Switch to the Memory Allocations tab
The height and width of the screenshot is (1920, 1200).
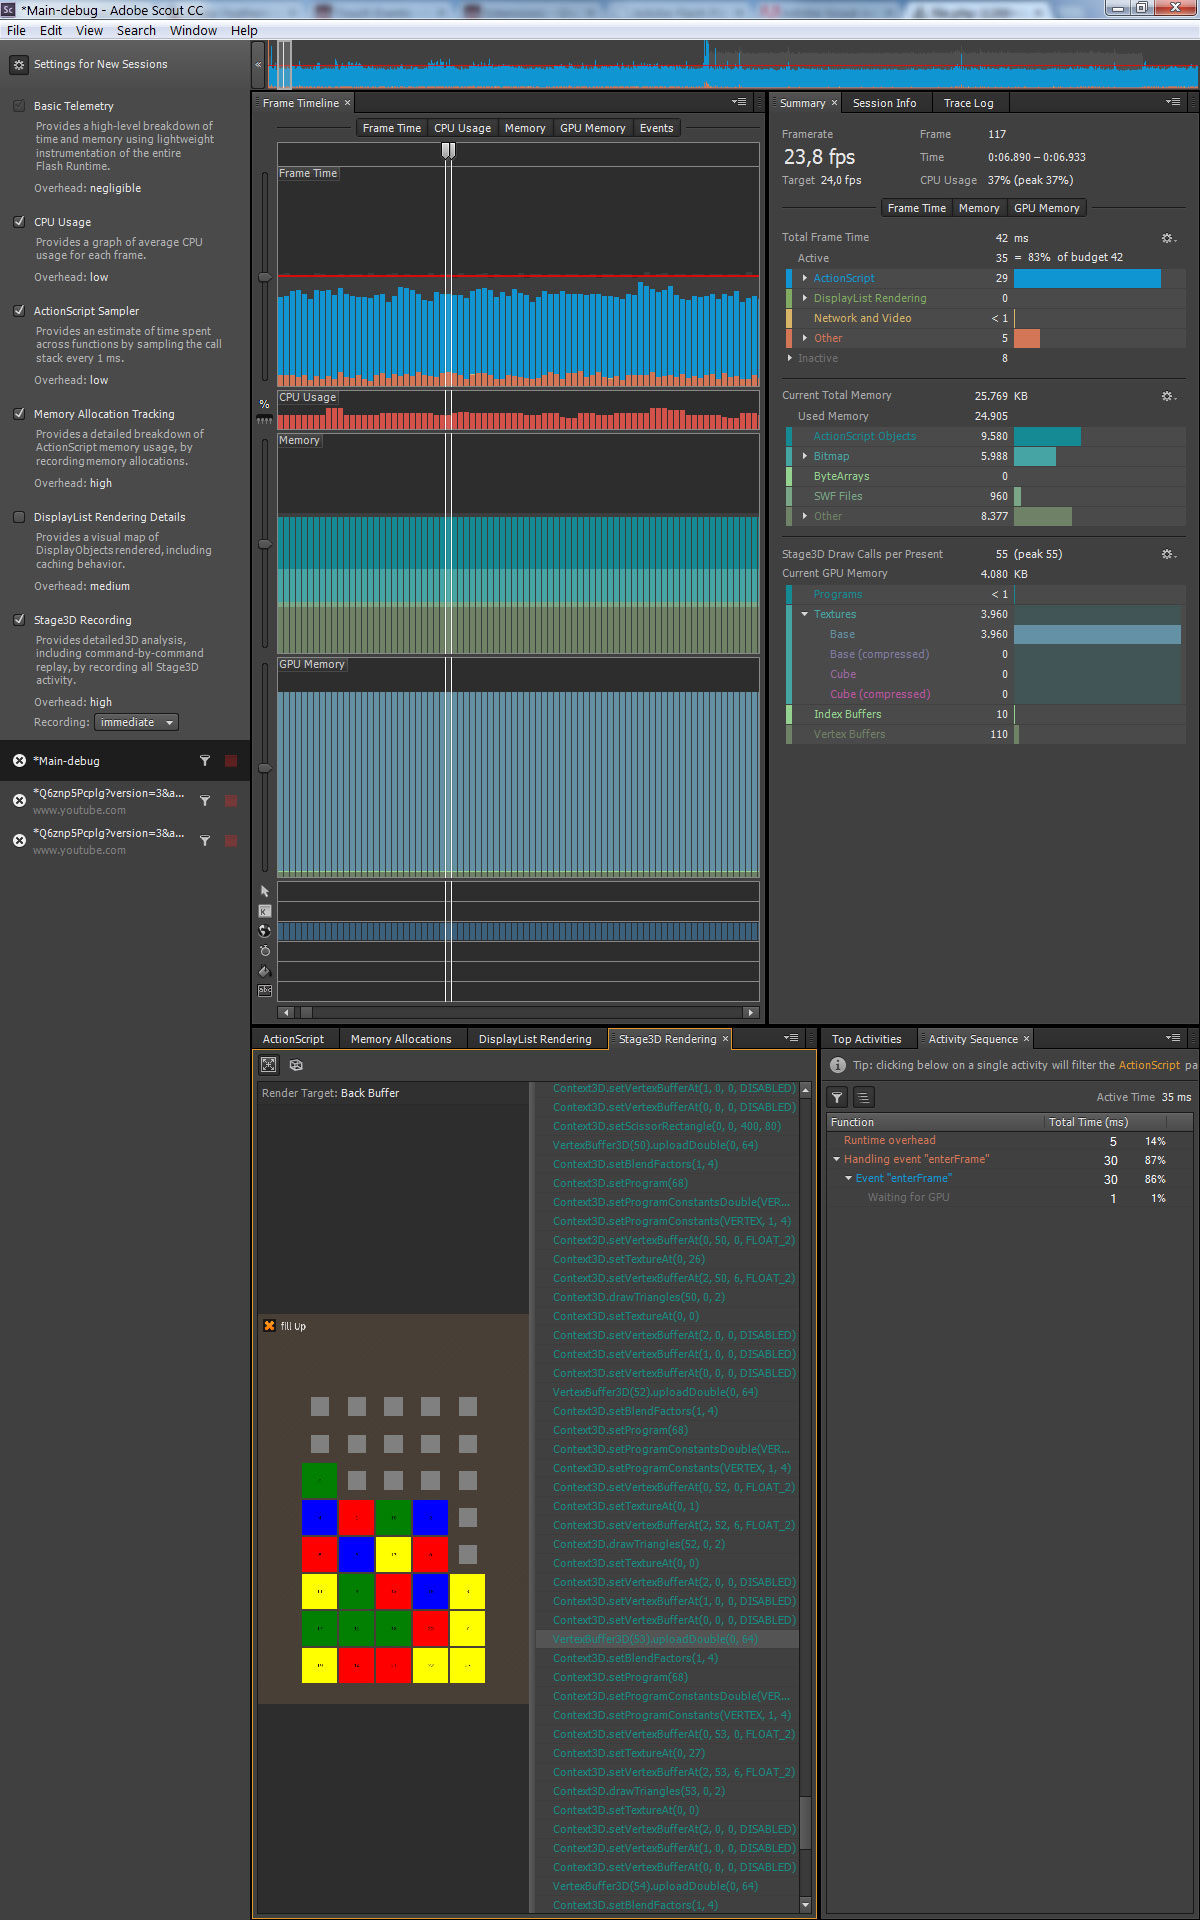(400, 1039)
